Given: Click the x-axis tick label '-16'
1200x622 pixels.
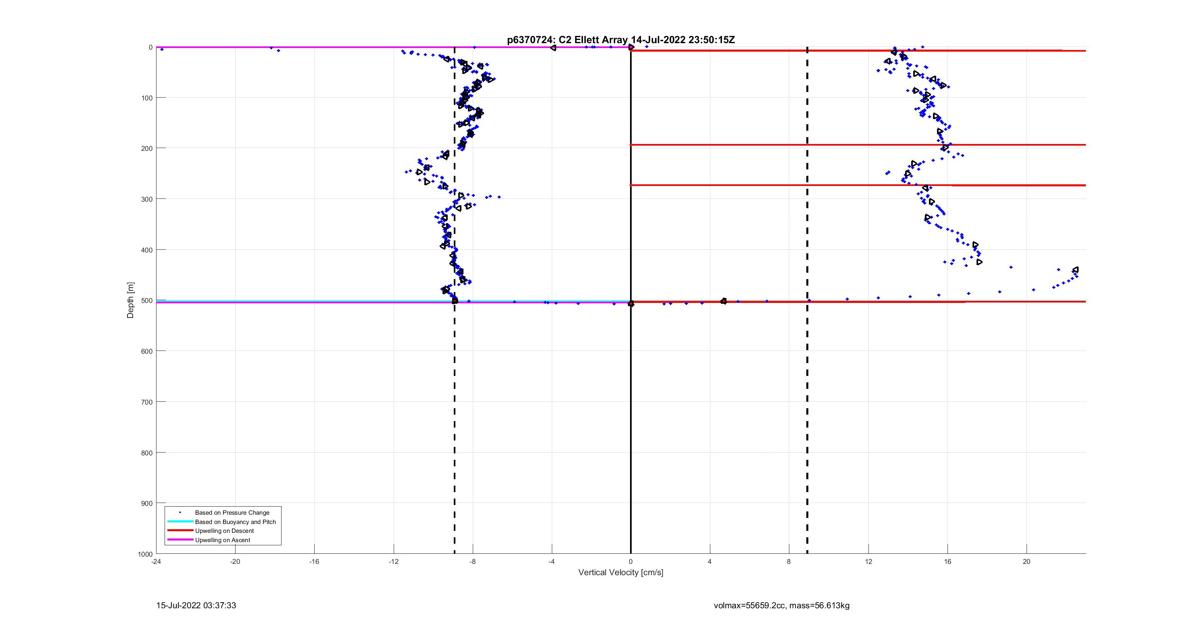Looking at the screenshot, I should [x=314, y=561].
